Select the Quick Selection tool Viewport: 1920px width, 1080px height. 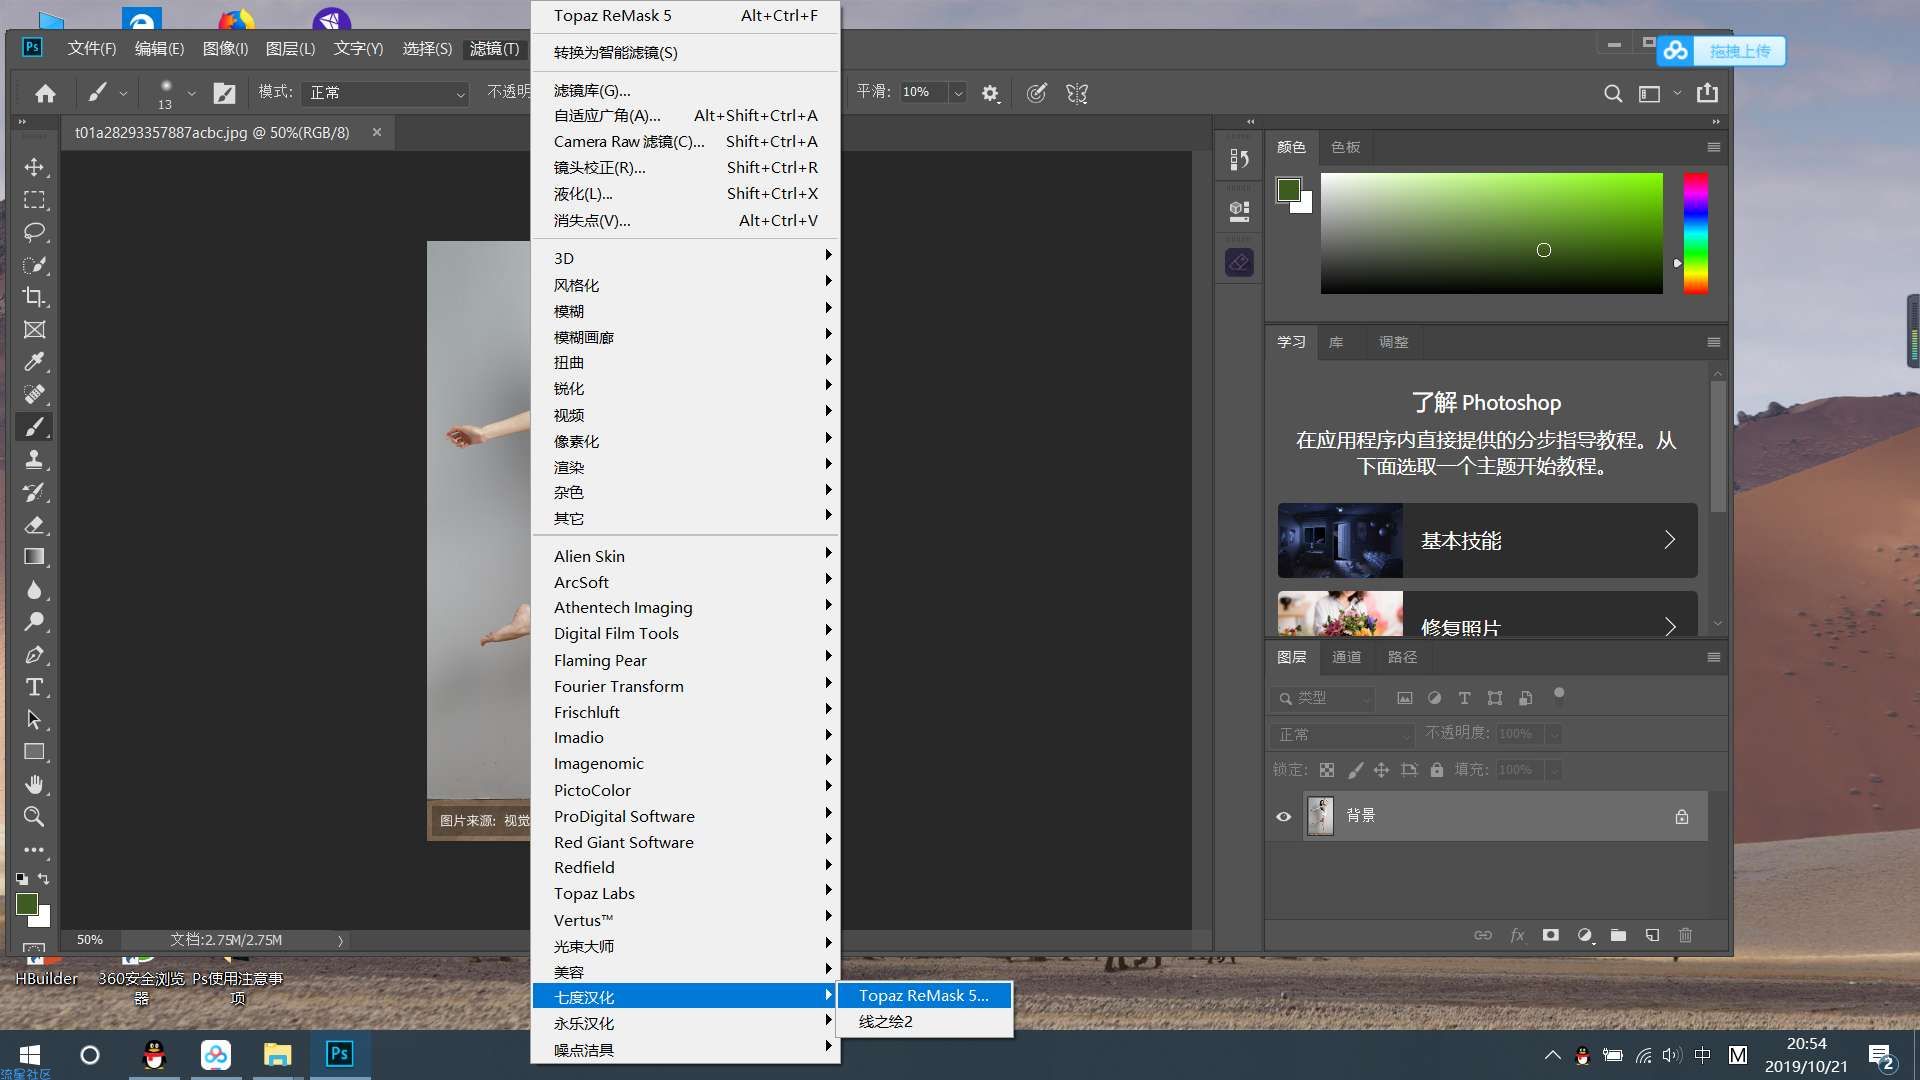(x=34, y=265)
